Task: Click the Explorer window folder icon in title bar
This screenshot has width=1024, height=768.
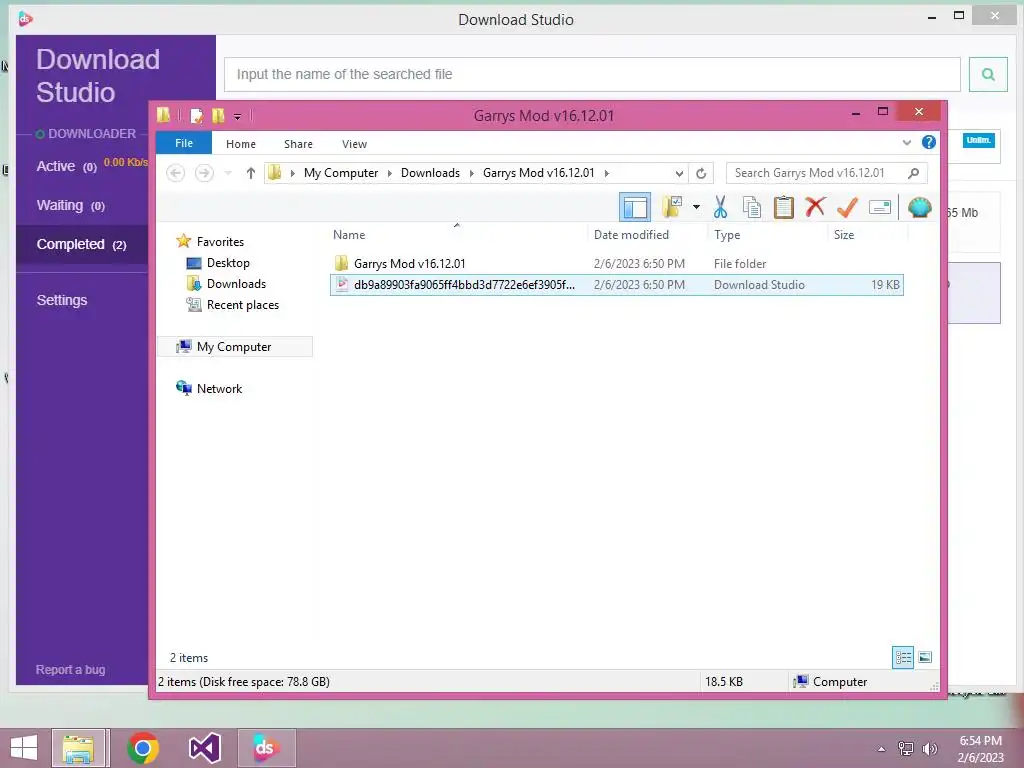Action: click(x=164, y=116)
